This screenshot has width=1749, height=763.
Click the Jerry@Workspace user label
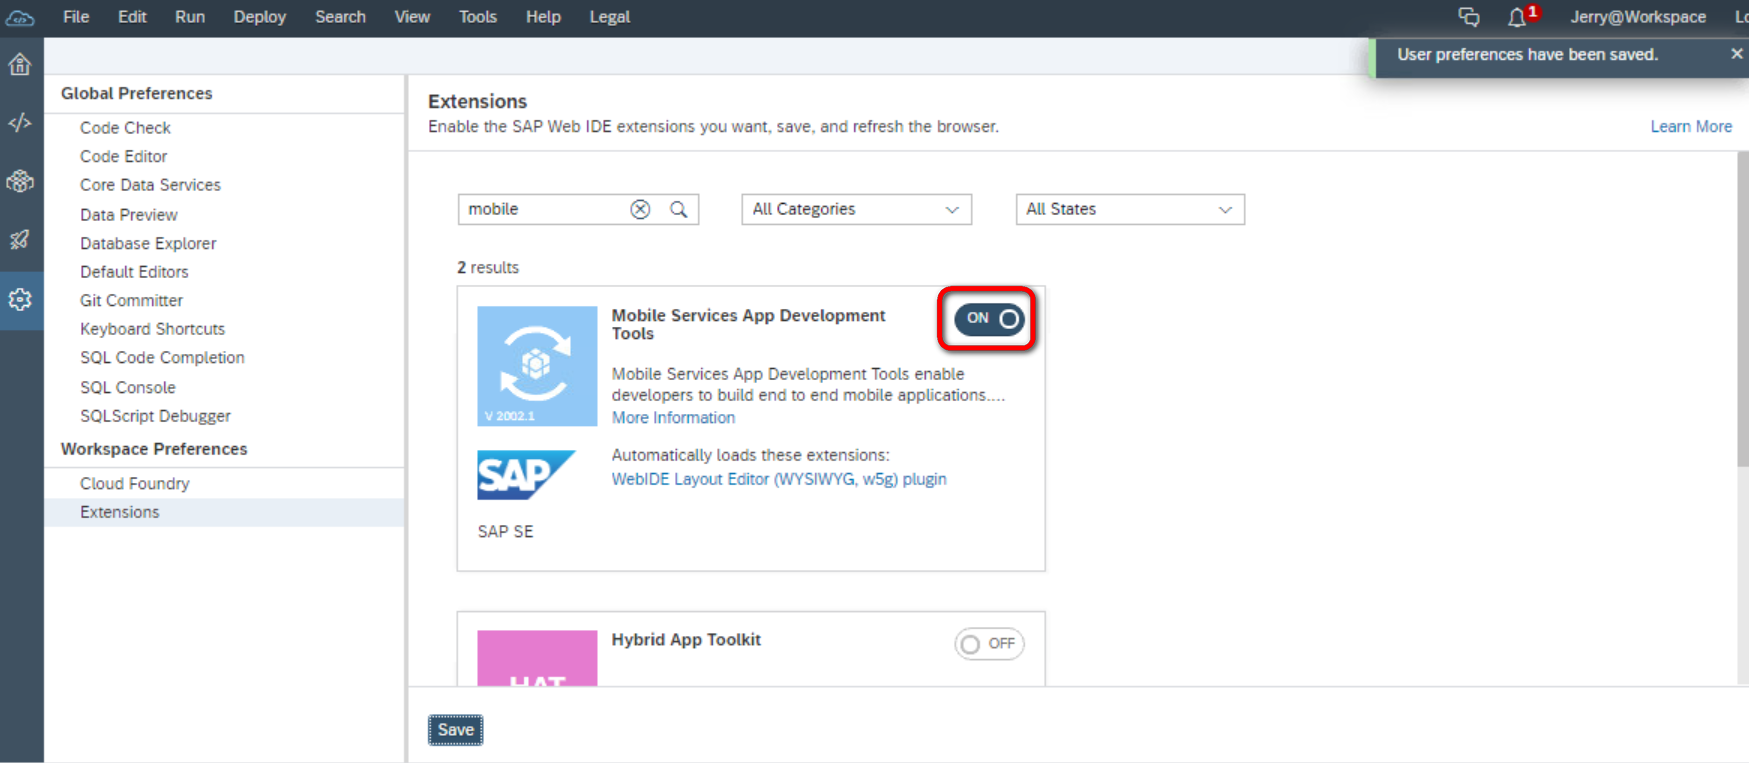point(1638,17)
